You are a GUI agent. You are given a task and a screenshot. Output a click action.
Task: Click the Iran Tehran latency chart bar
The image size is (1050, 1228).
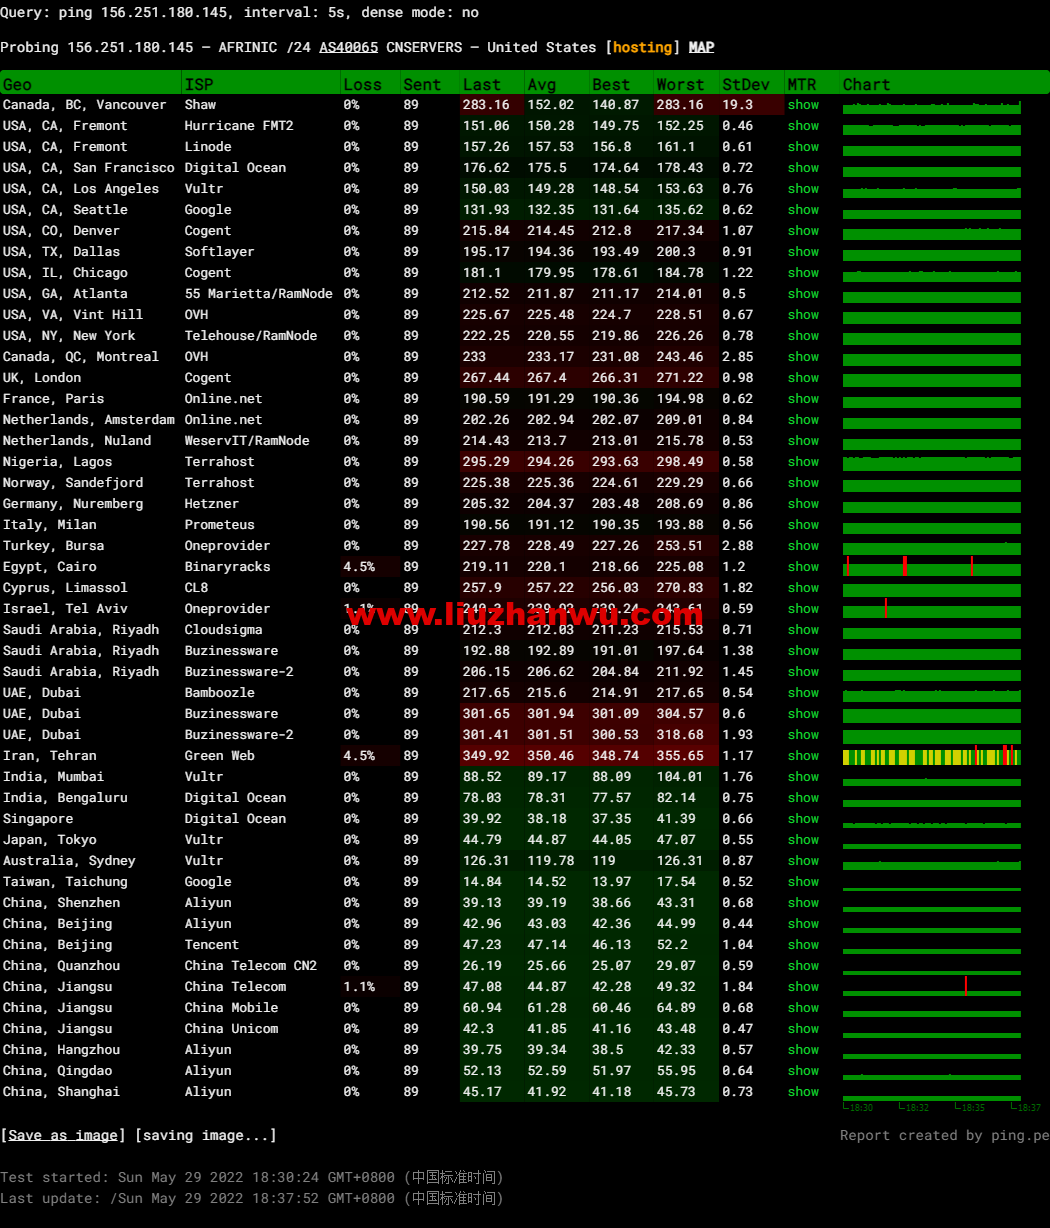(932, 756)
